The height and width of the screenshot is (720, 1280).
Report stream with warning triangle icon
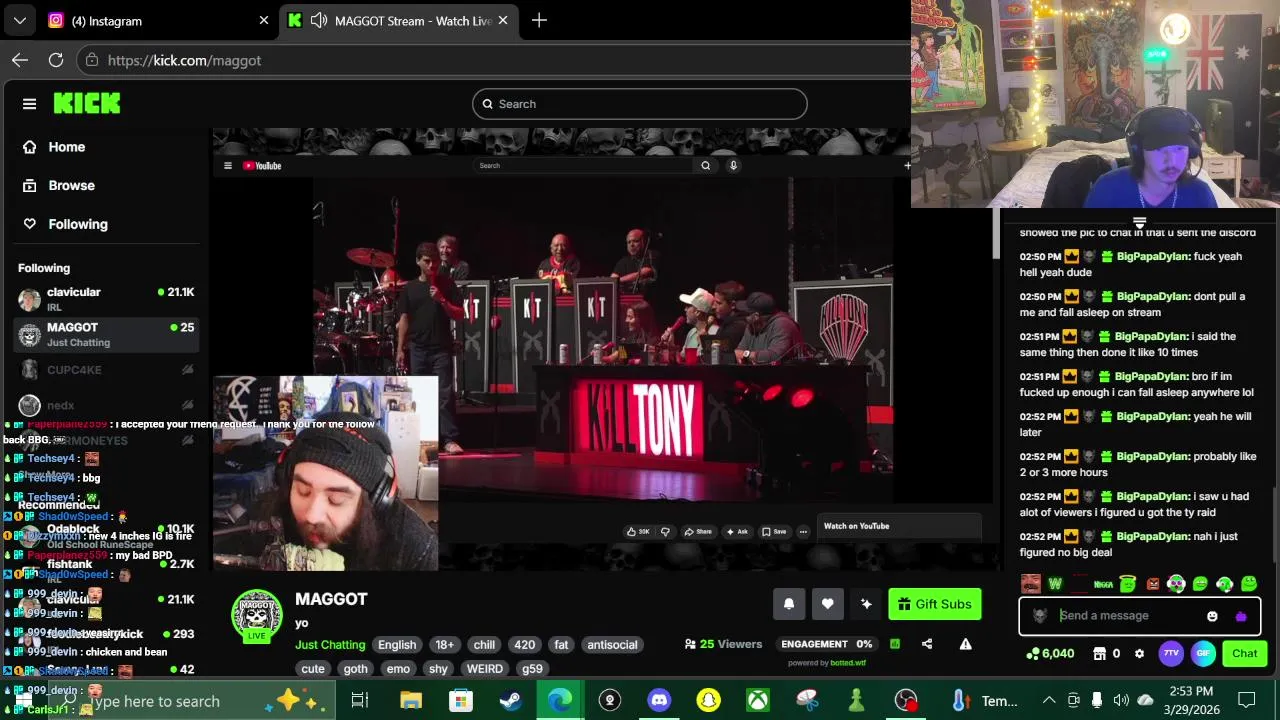965,644
